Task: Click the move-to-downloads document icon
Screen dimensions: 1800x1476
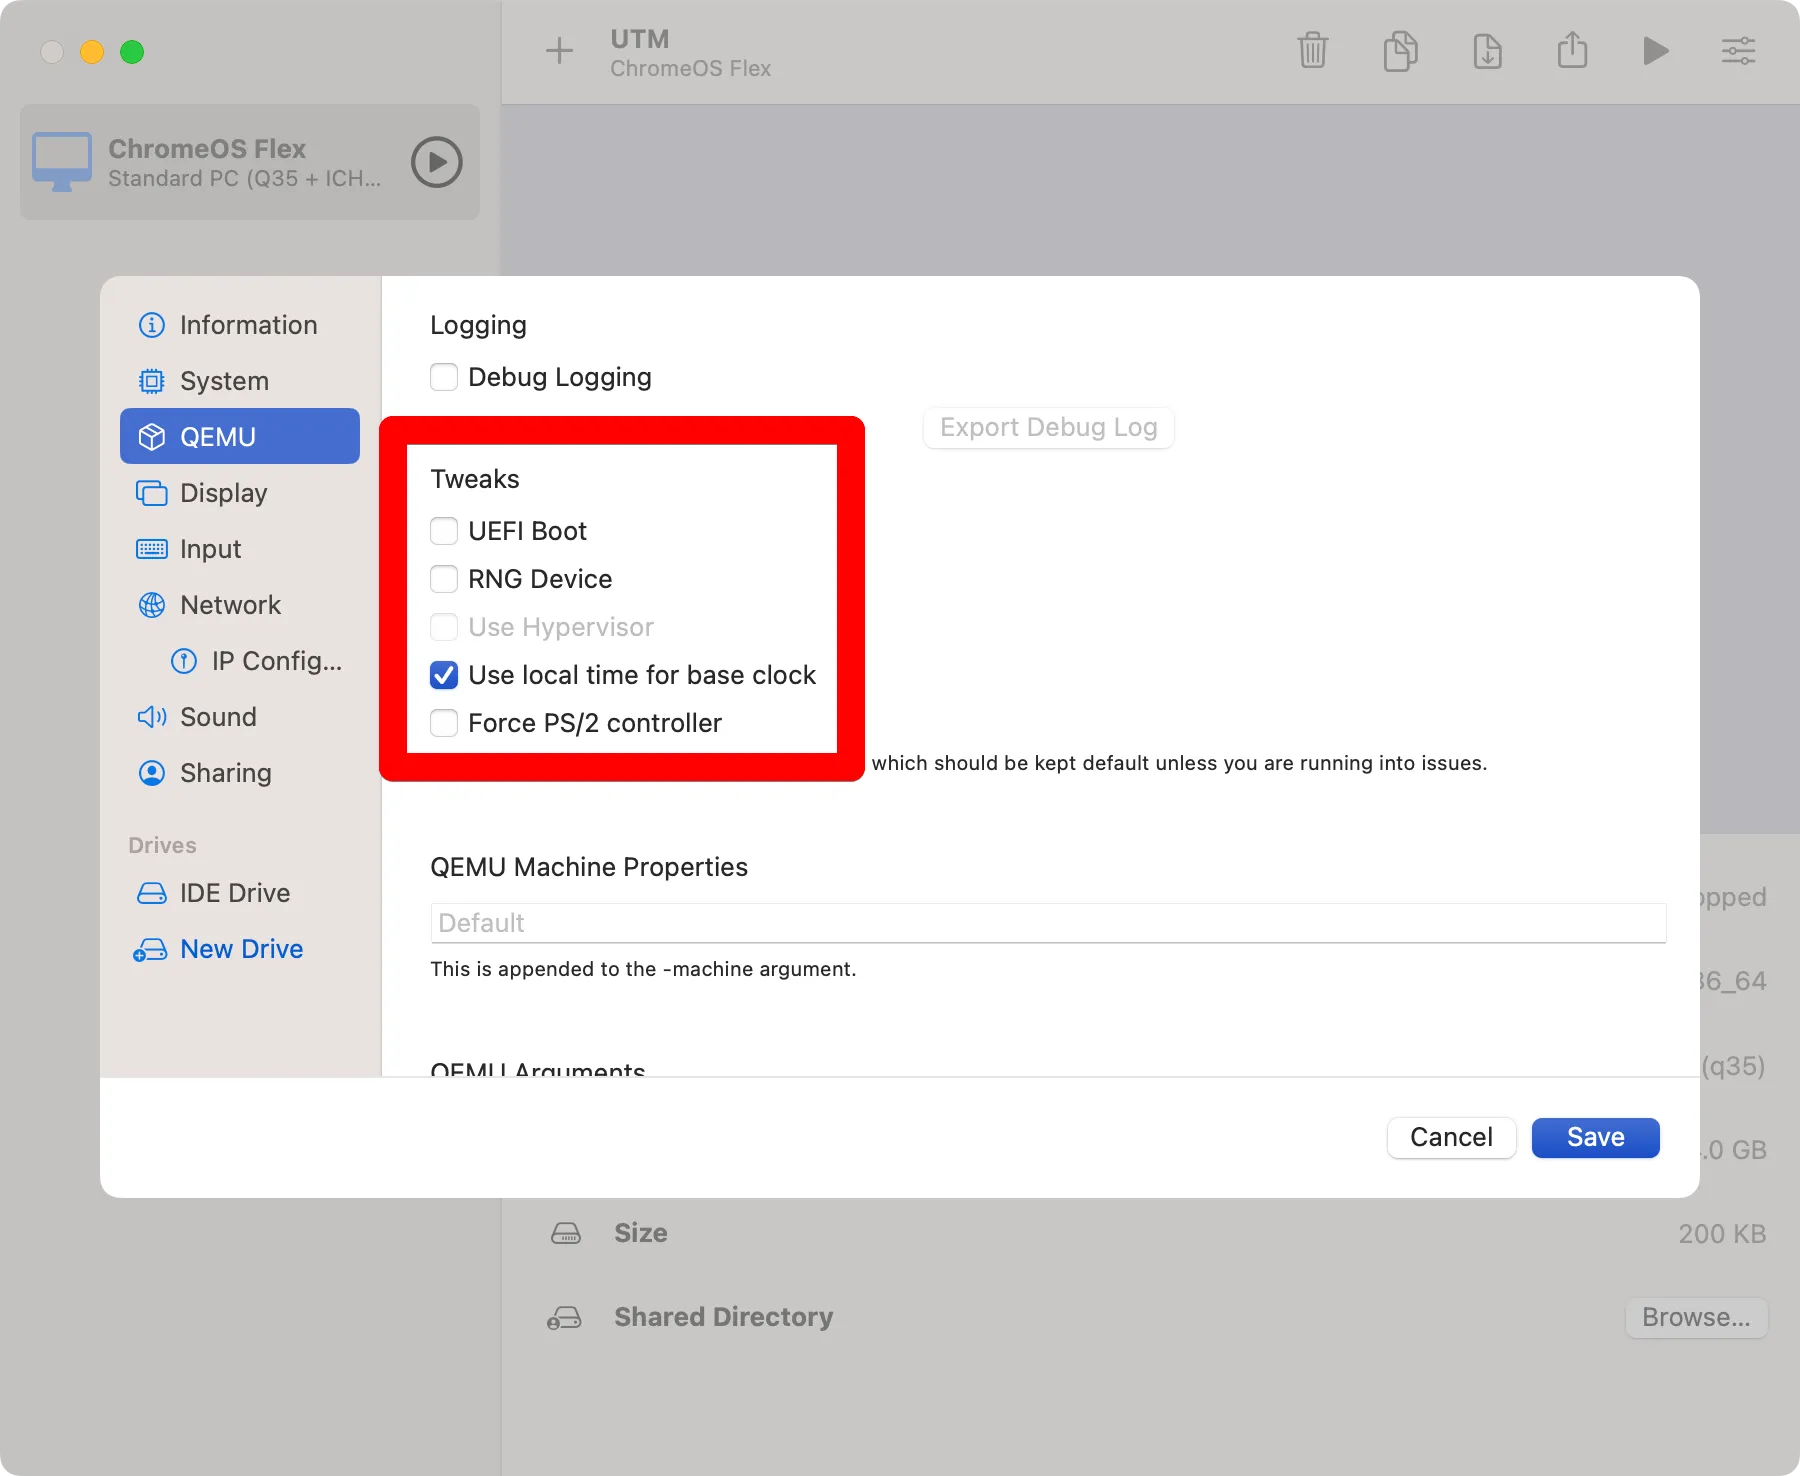Action: pos(1487,50)
